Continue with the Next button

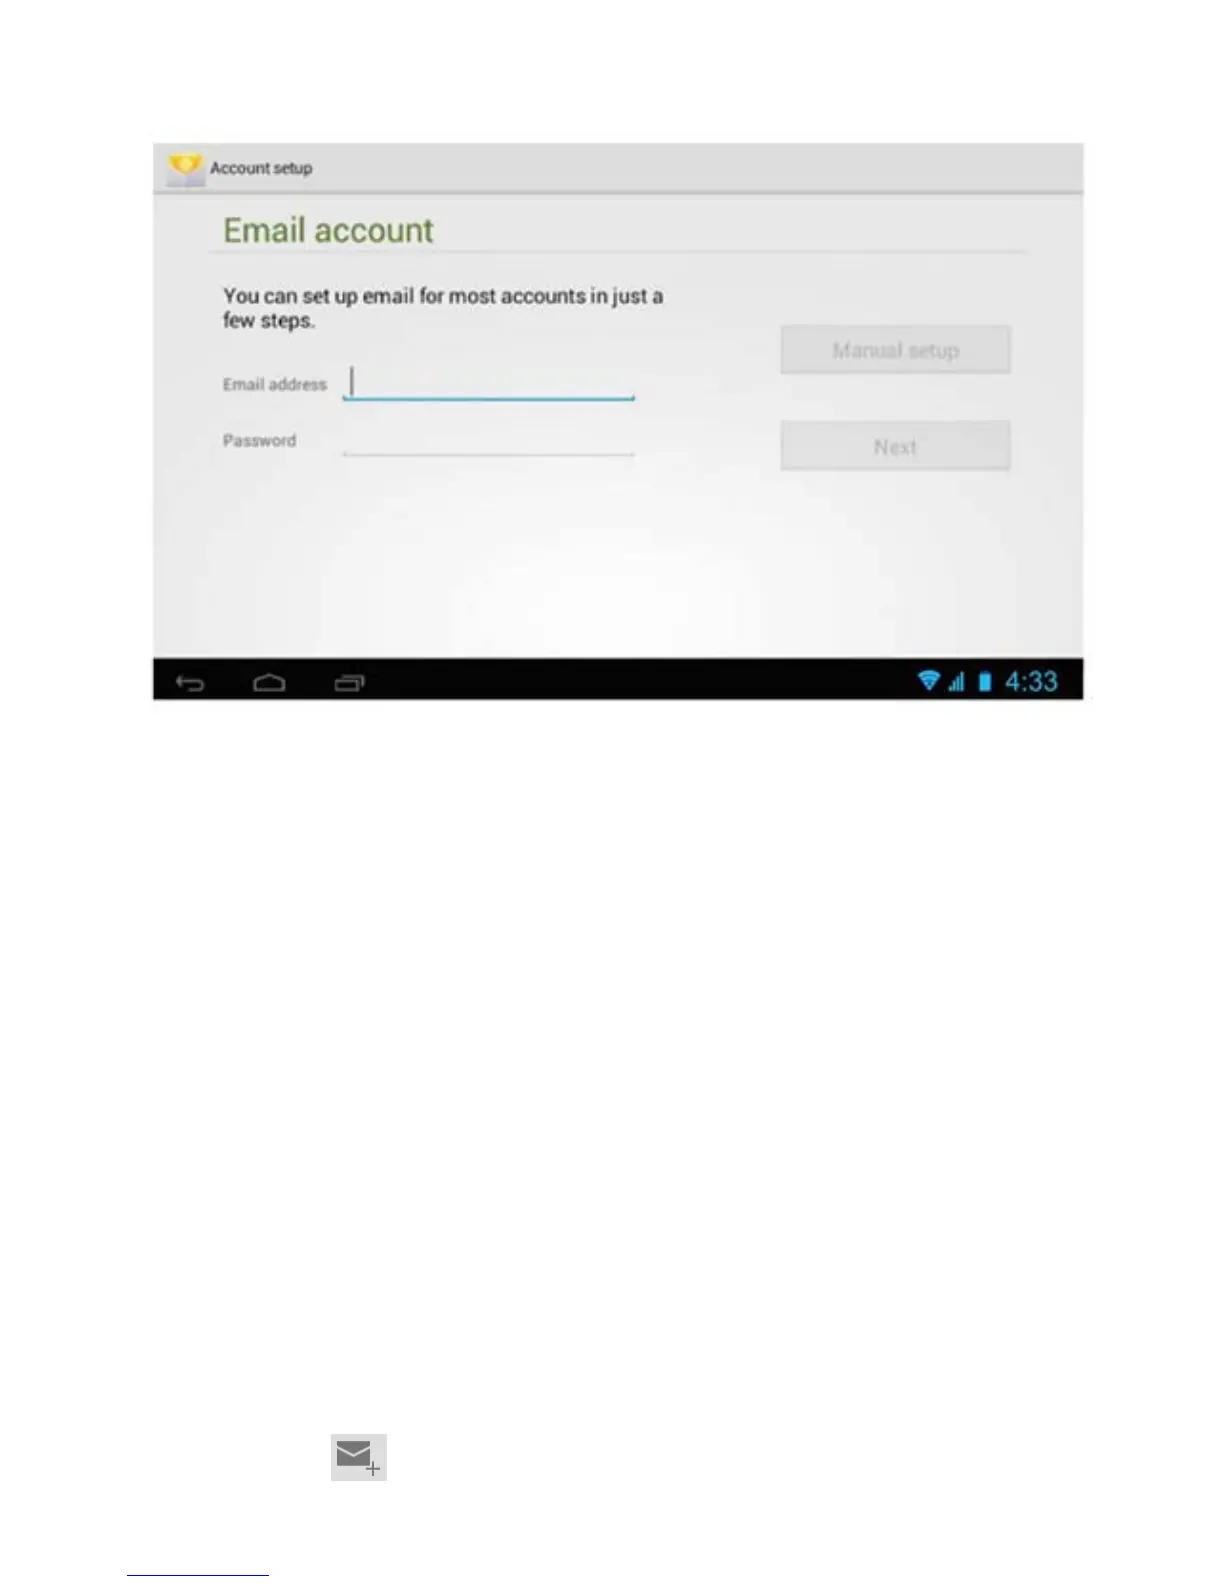point(895,446)
